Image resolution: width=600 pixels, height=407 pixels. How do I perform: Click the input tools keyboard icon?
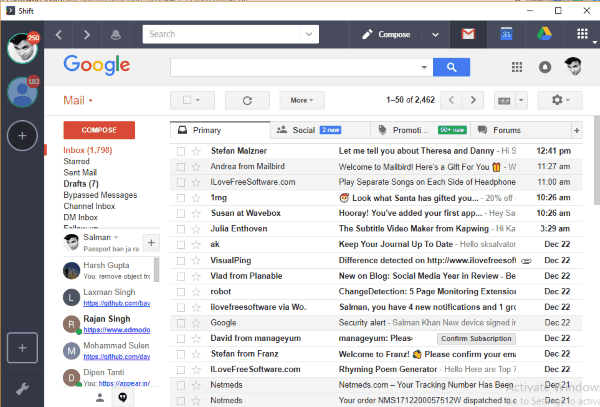pos(504,101)
